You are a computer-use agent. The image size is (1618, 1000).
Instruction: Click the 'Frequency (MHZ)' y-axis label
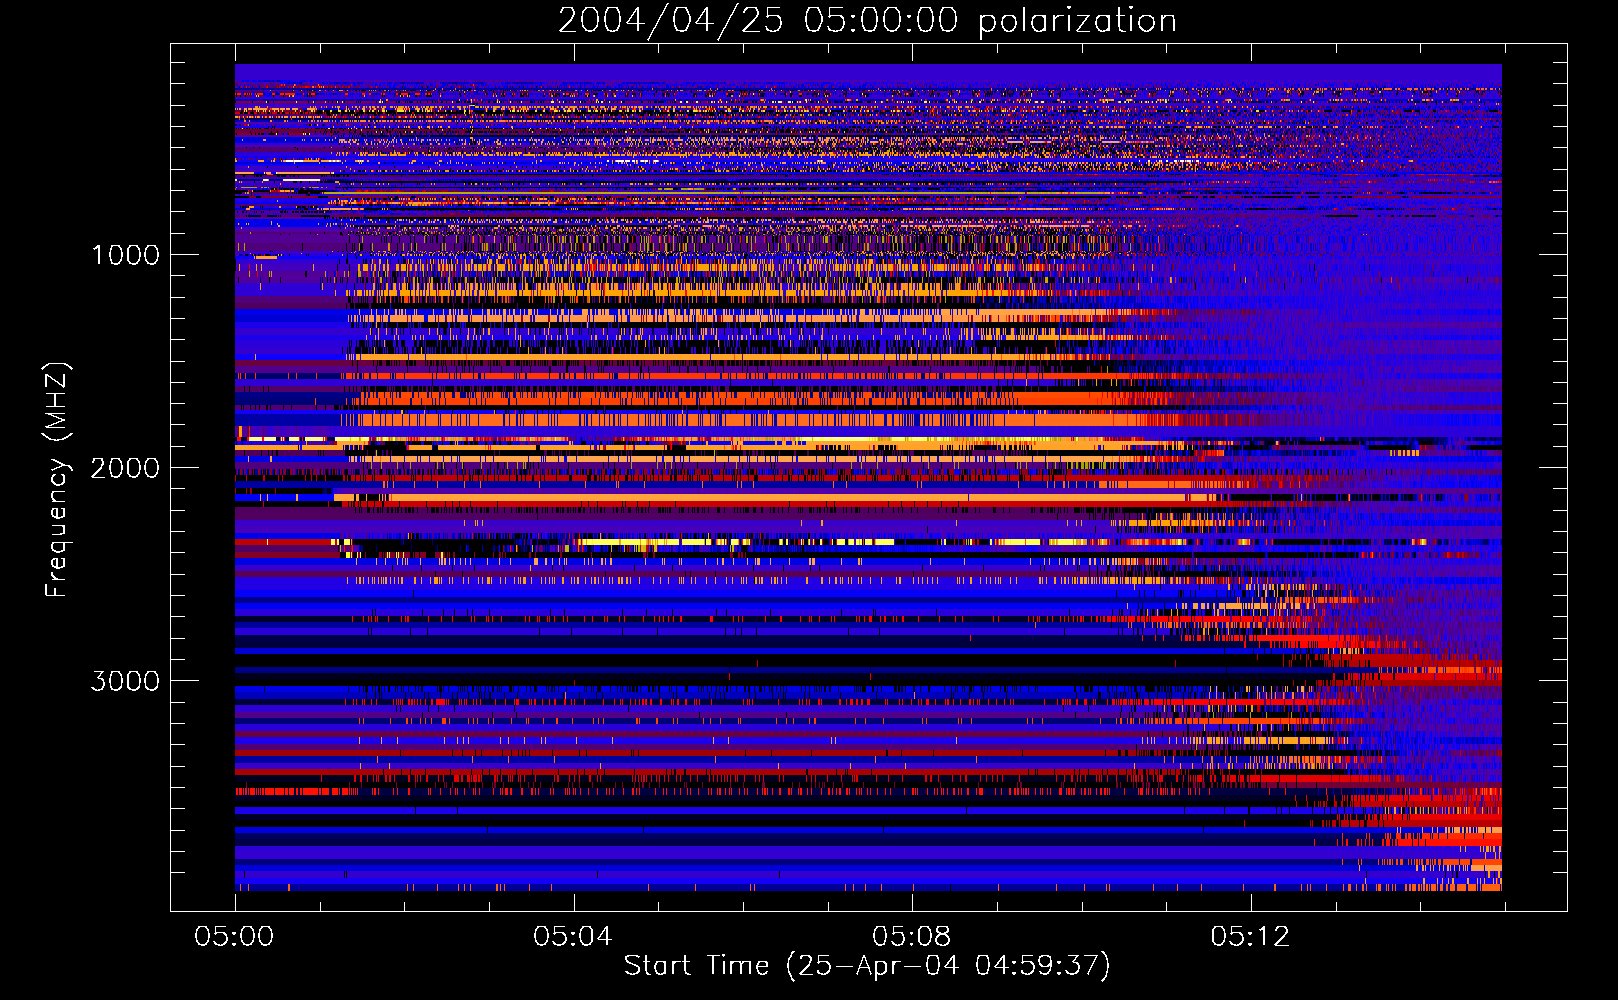click(58, 480)
